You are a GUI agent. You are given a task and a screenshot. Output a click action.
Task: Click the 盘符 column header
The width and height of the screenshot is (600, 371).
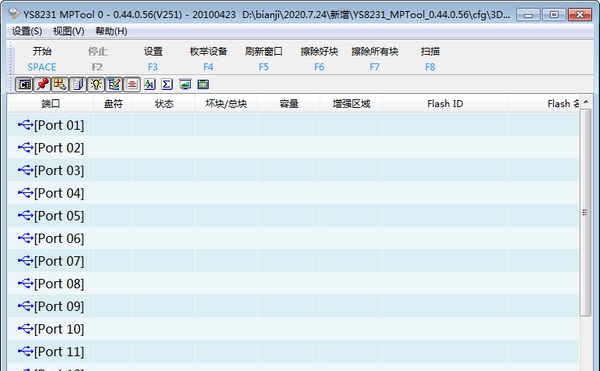tap(113, 104)
